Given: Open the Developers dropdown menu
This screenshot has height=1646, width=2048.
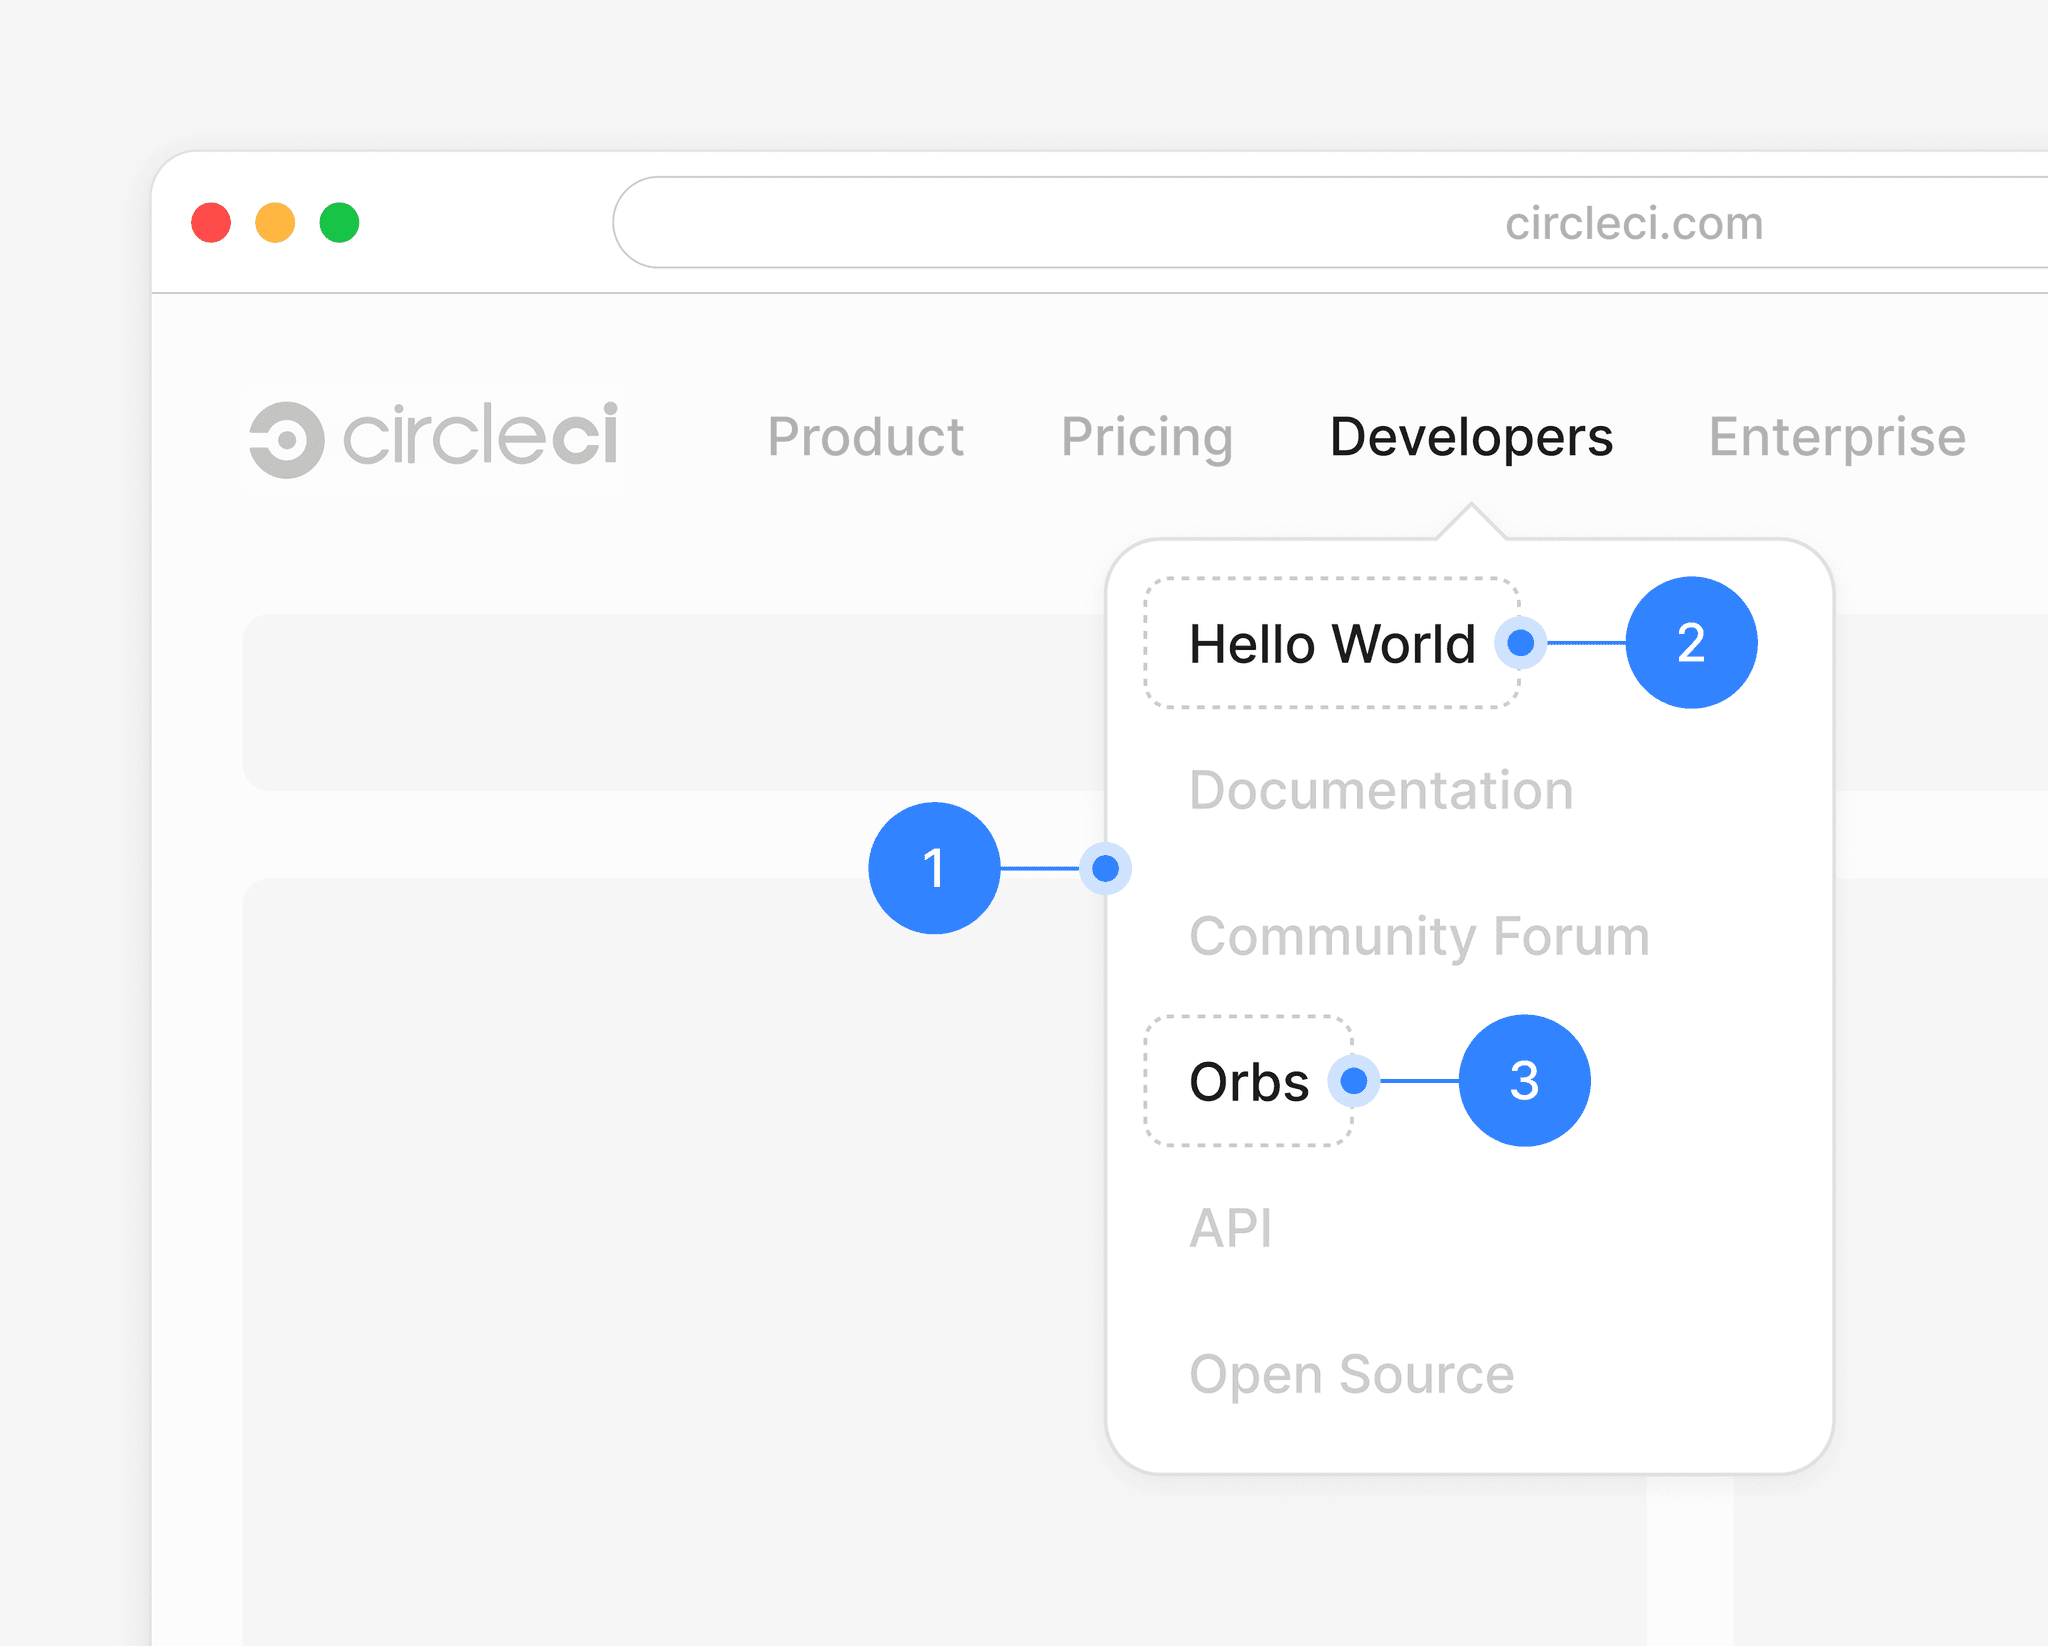Looking at the screenshot, I should point(1470,437).
